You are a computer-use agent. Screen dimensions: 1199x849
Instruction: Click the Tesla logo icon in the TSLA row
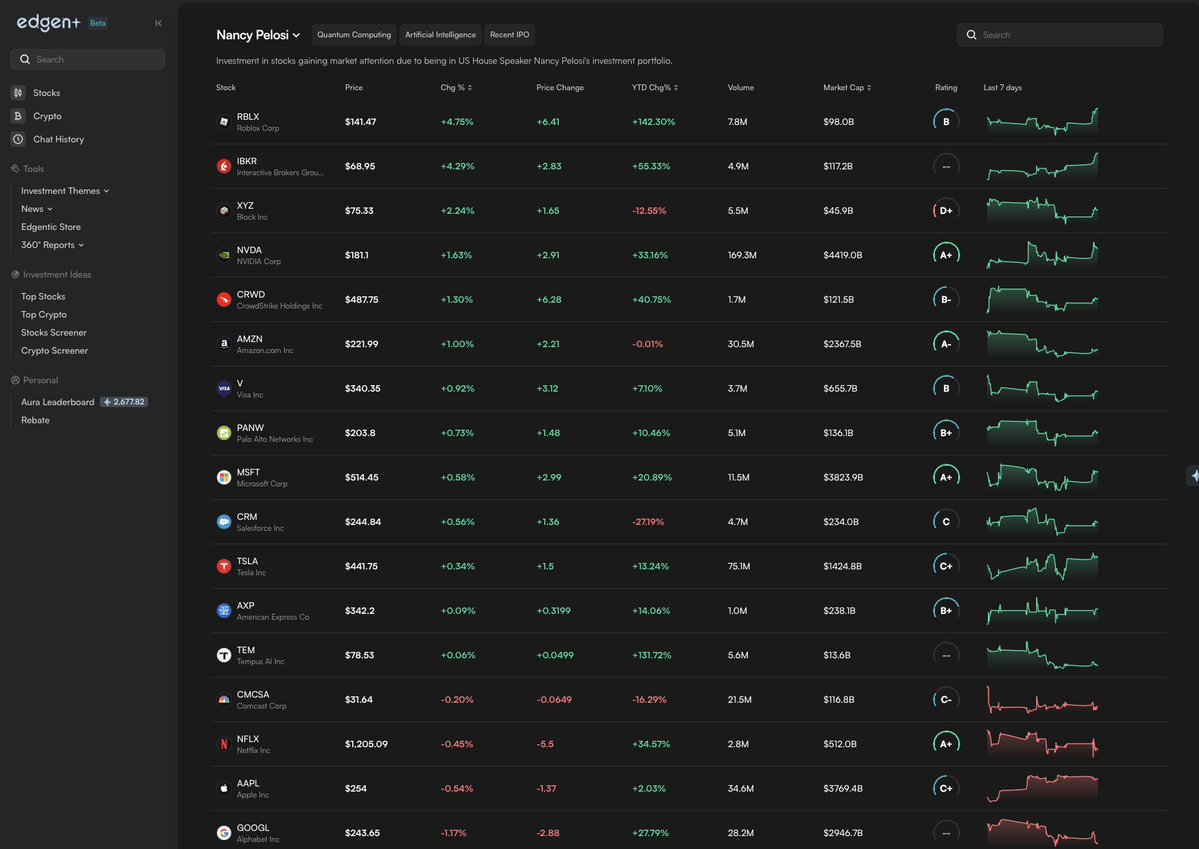(x=224, y=565)
